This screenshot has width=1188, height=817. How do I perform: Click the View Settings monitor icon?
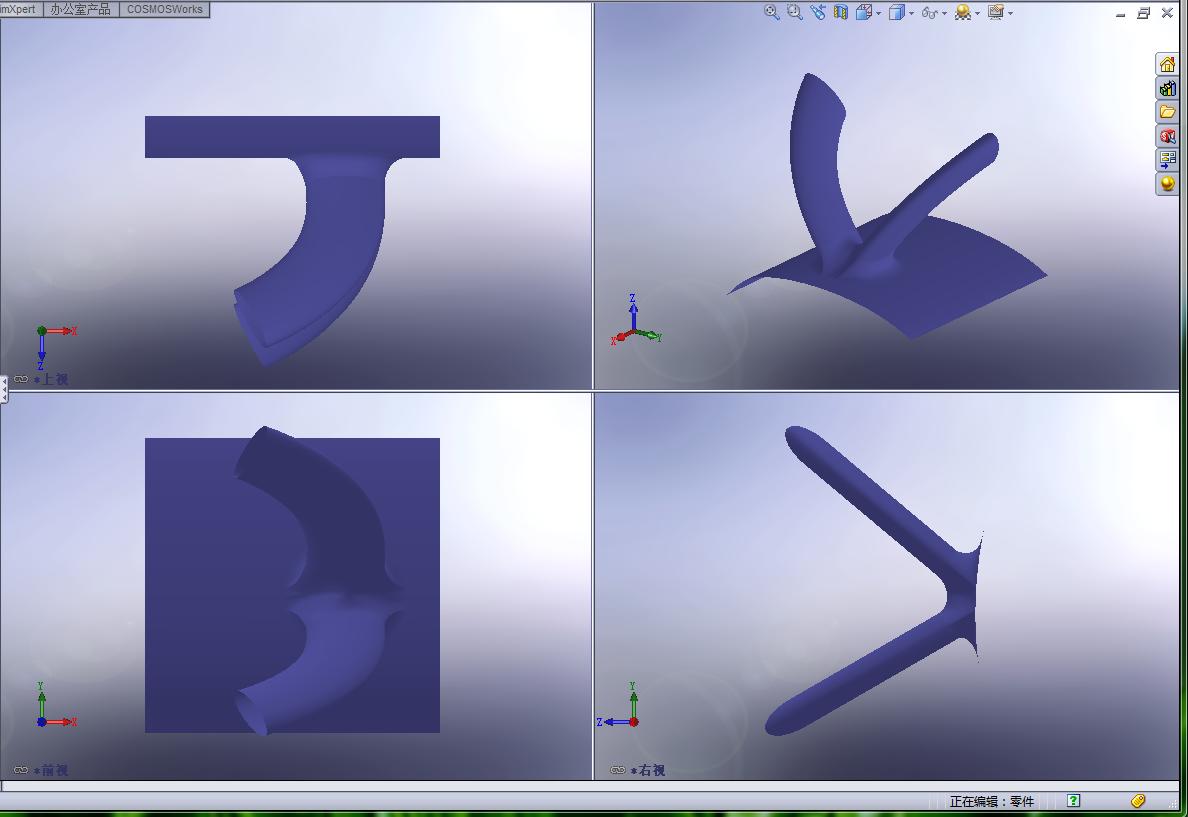click(996, 12)
